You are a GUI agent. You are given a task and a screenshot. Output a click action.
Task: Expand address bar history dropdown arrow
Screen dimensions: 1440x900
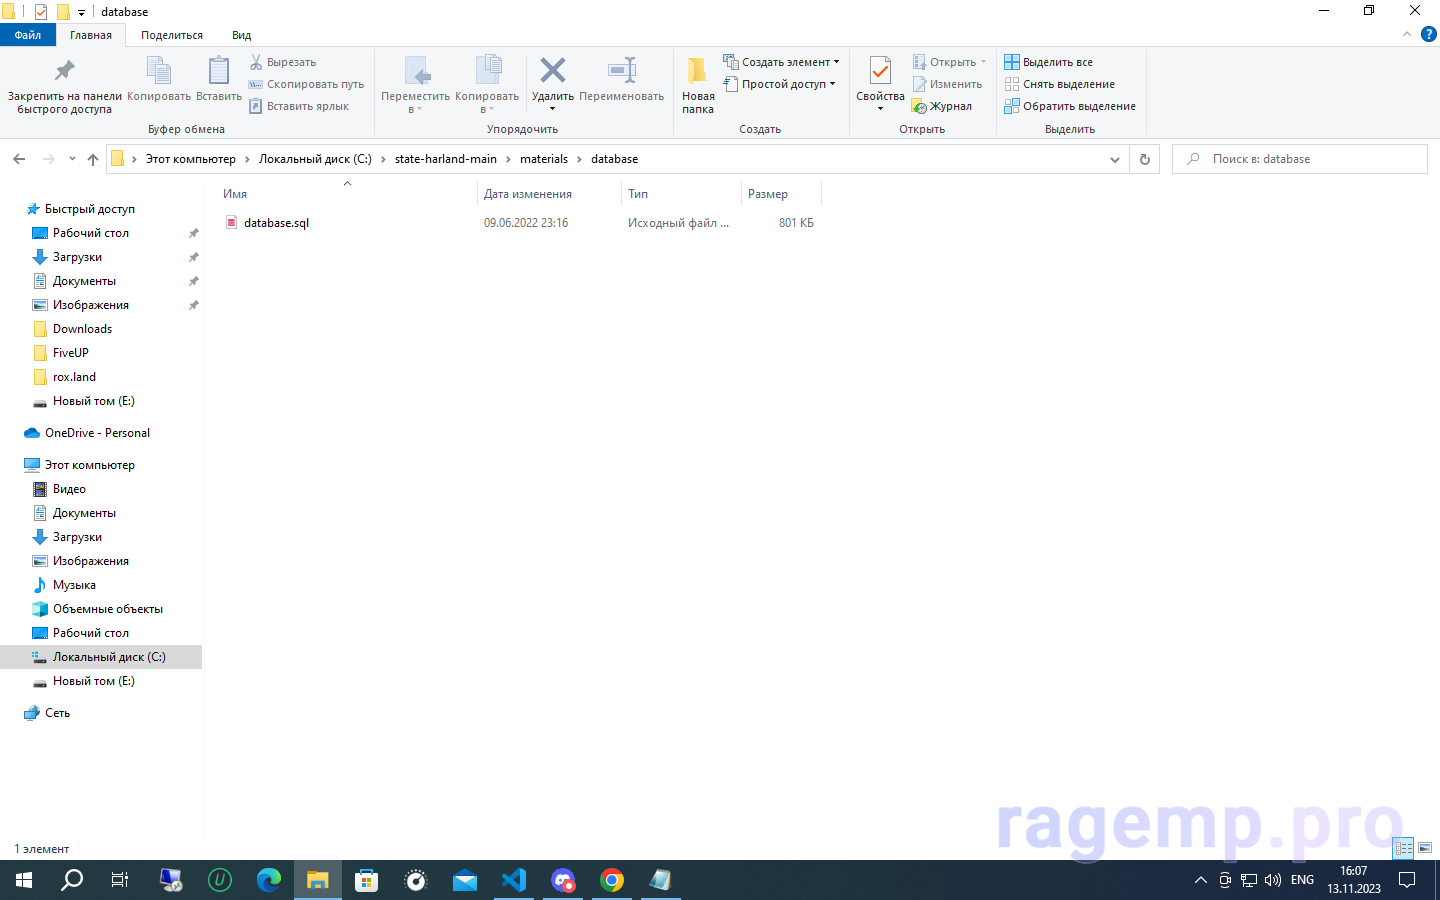(1115, 159)
